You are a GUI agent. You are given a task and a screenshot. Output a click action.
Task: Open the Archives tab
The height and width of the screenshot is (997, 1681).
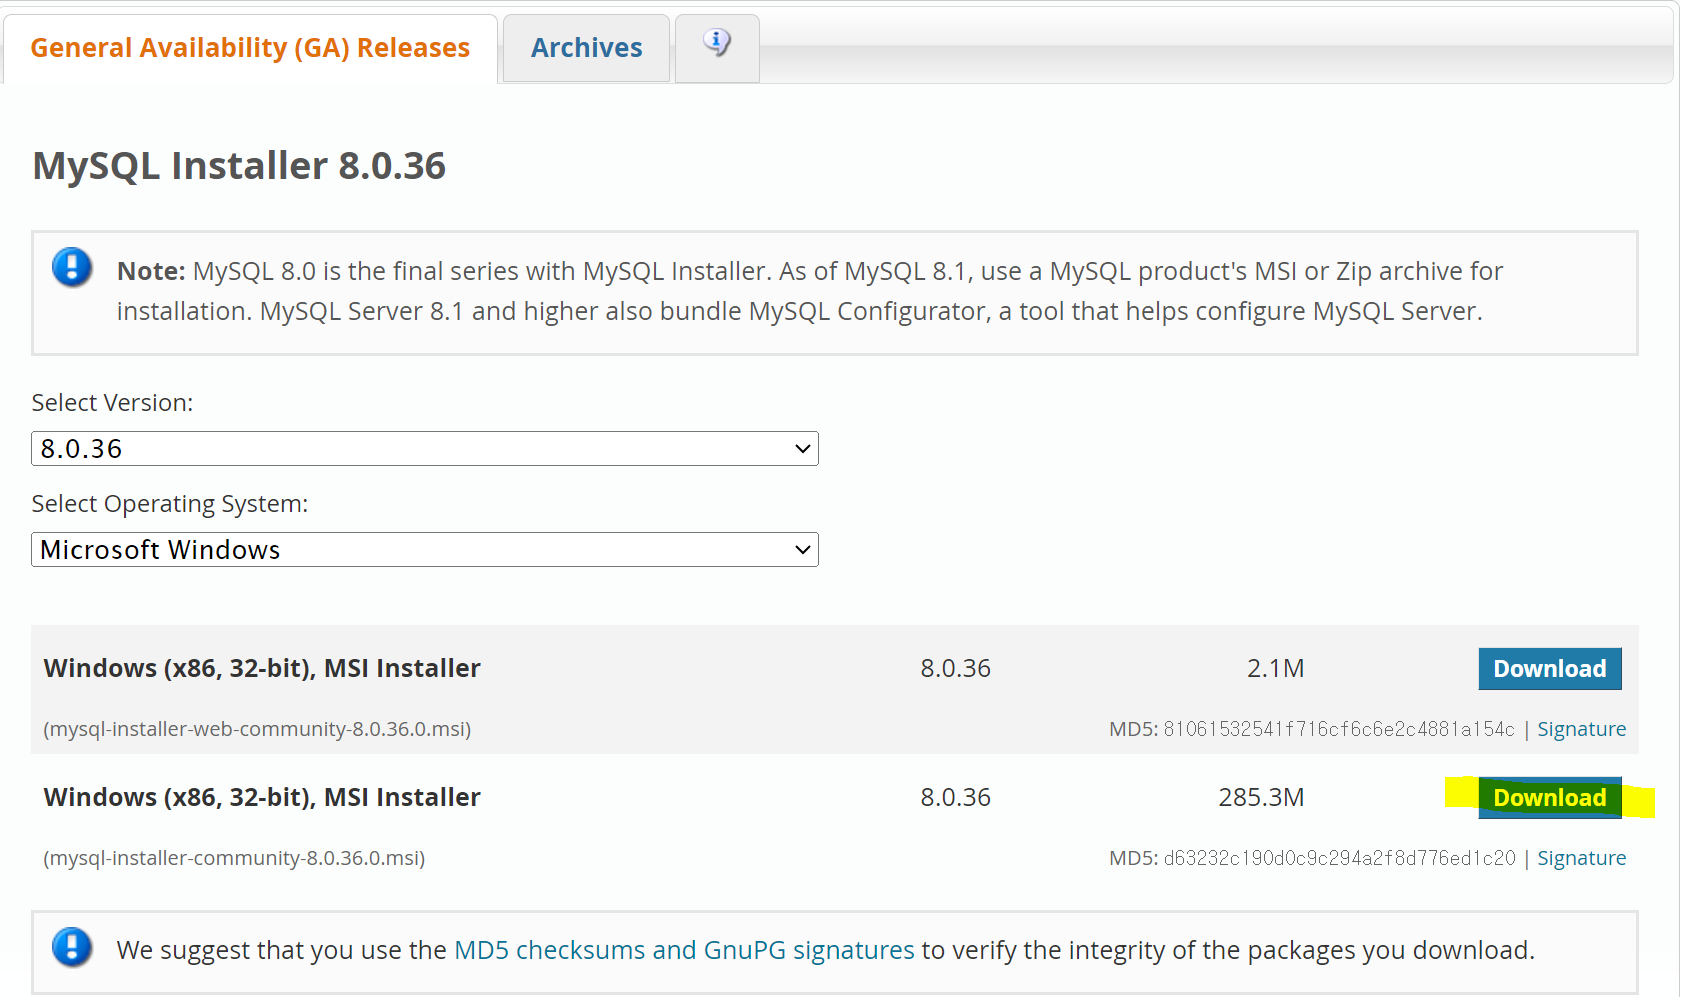point(587,48)
